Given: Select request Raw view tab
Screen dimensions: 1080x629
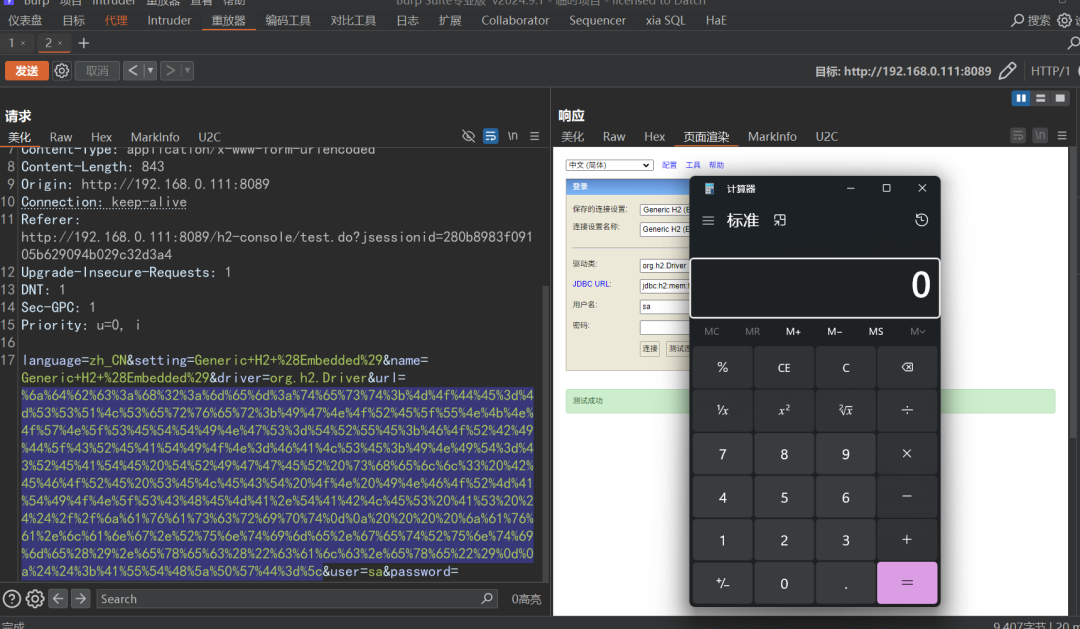Looking at the screenshot, I should pyautogui.click(x=61, y=137).
